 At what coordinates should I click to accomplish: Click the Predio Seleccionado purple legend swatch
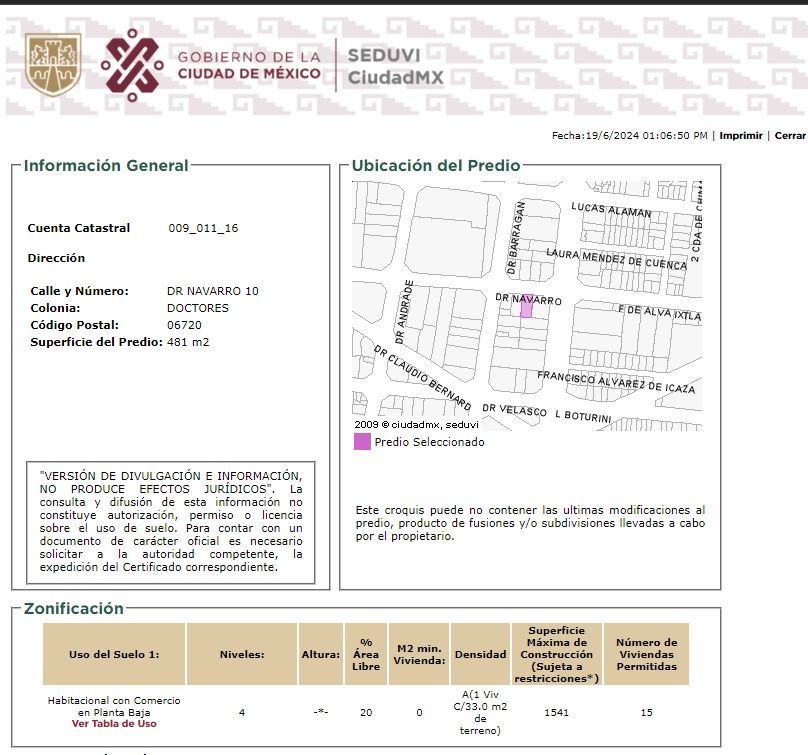click(362, 442)
